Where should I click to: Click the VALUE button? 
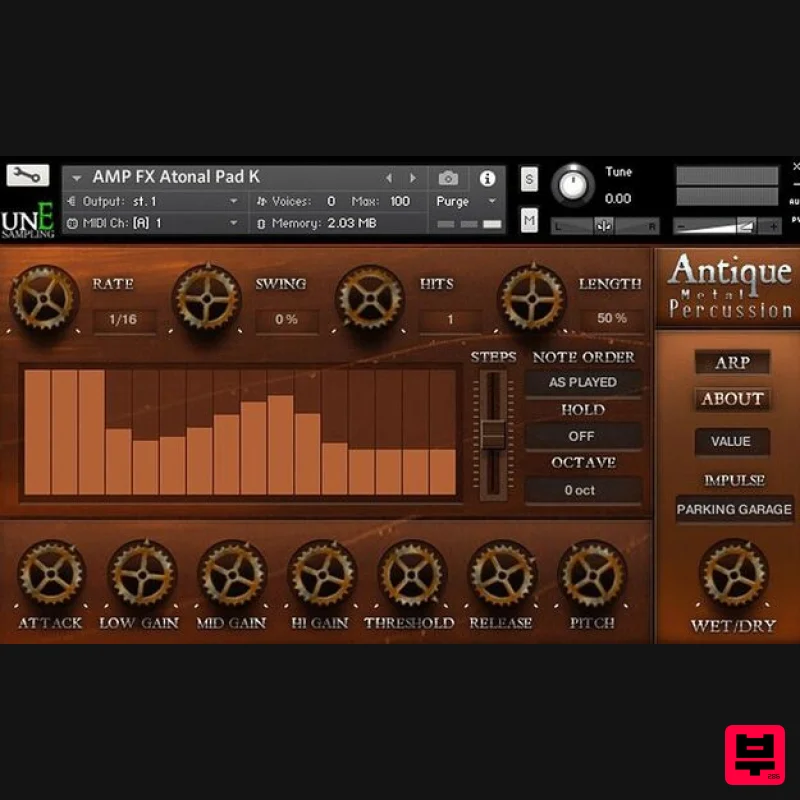pyautogui.click(x=731, y=441)
